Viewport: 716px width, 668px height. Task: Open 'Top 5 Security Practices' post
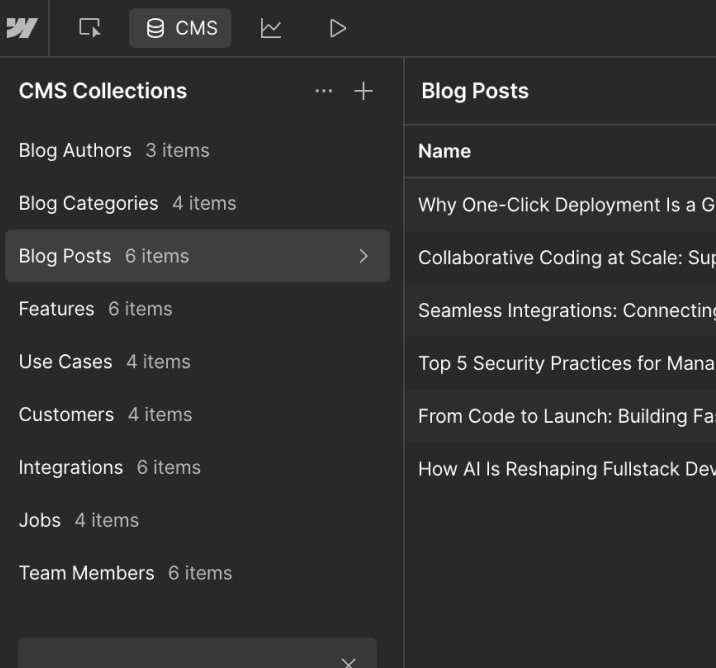(560, 363)
